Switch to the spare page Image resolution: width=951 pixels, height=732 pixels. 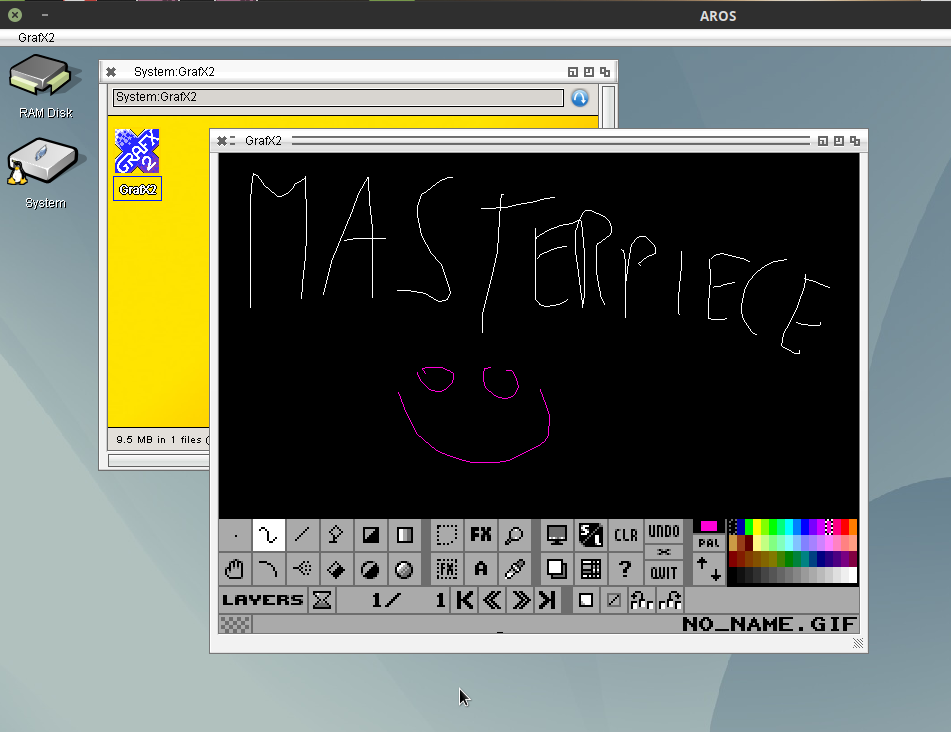pos(557,569)
